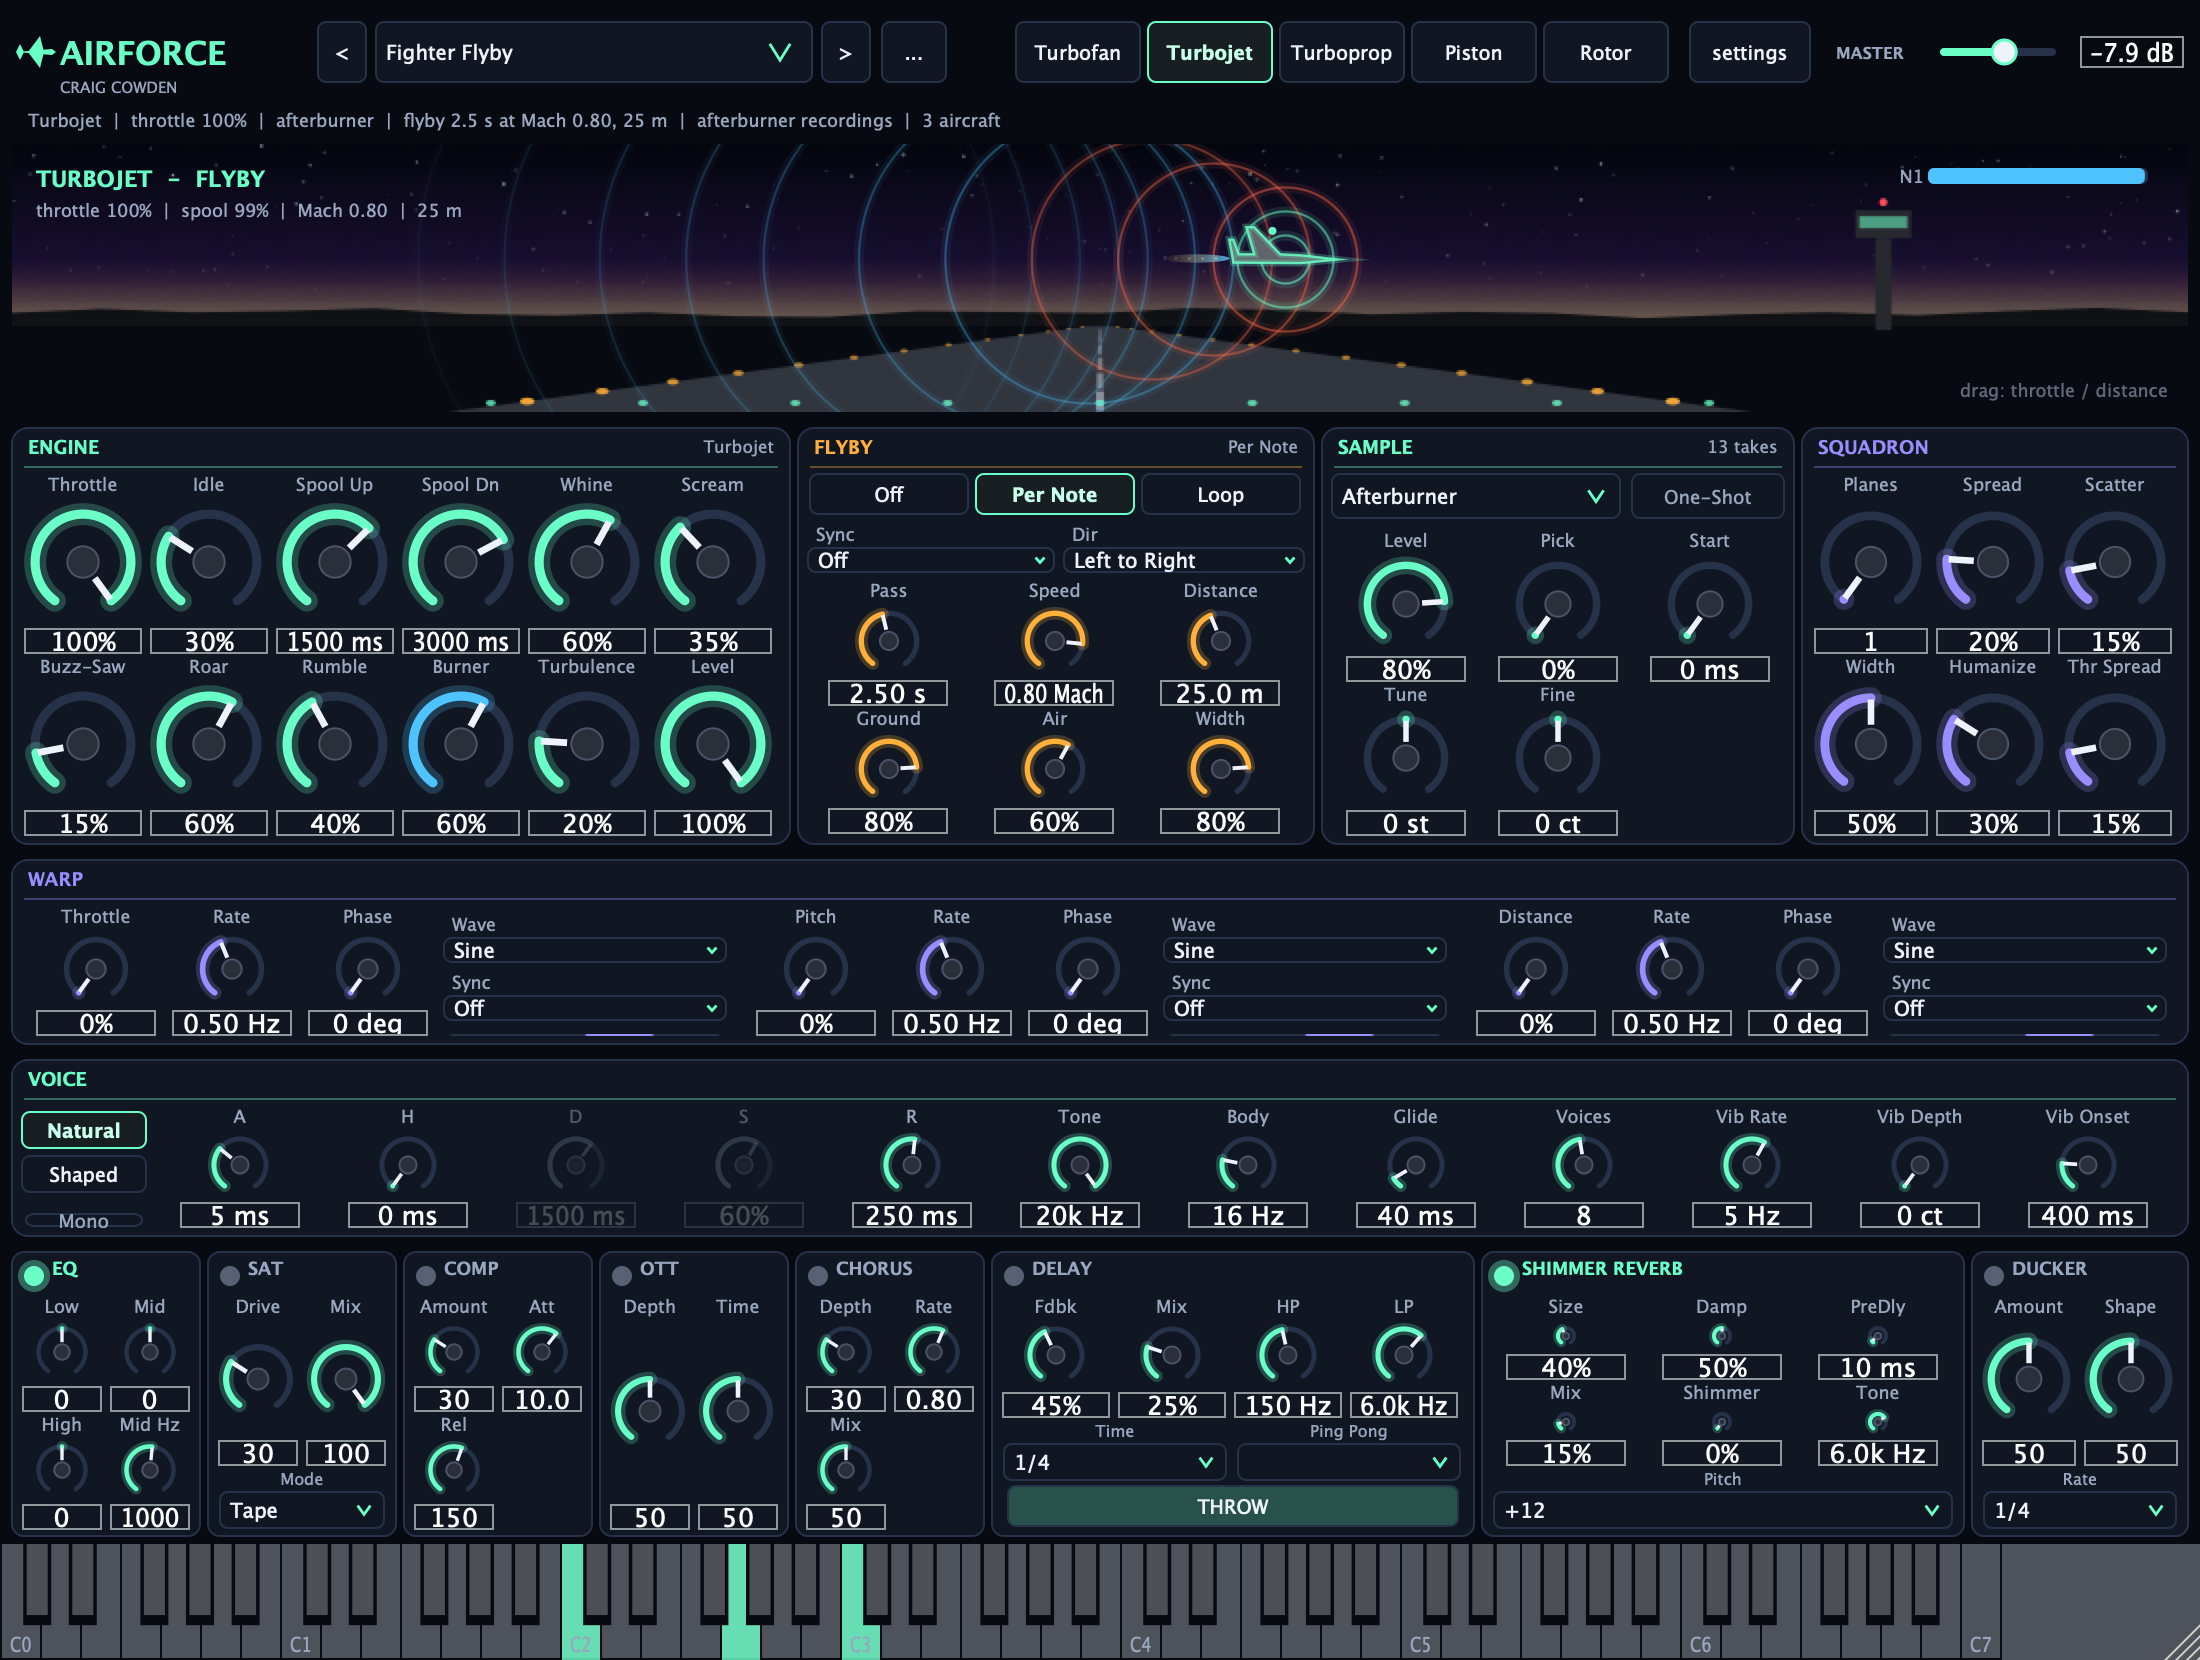Switch to the Piston engine tab
Screen dimensions: 2200x1660
tap(1473, 53)
